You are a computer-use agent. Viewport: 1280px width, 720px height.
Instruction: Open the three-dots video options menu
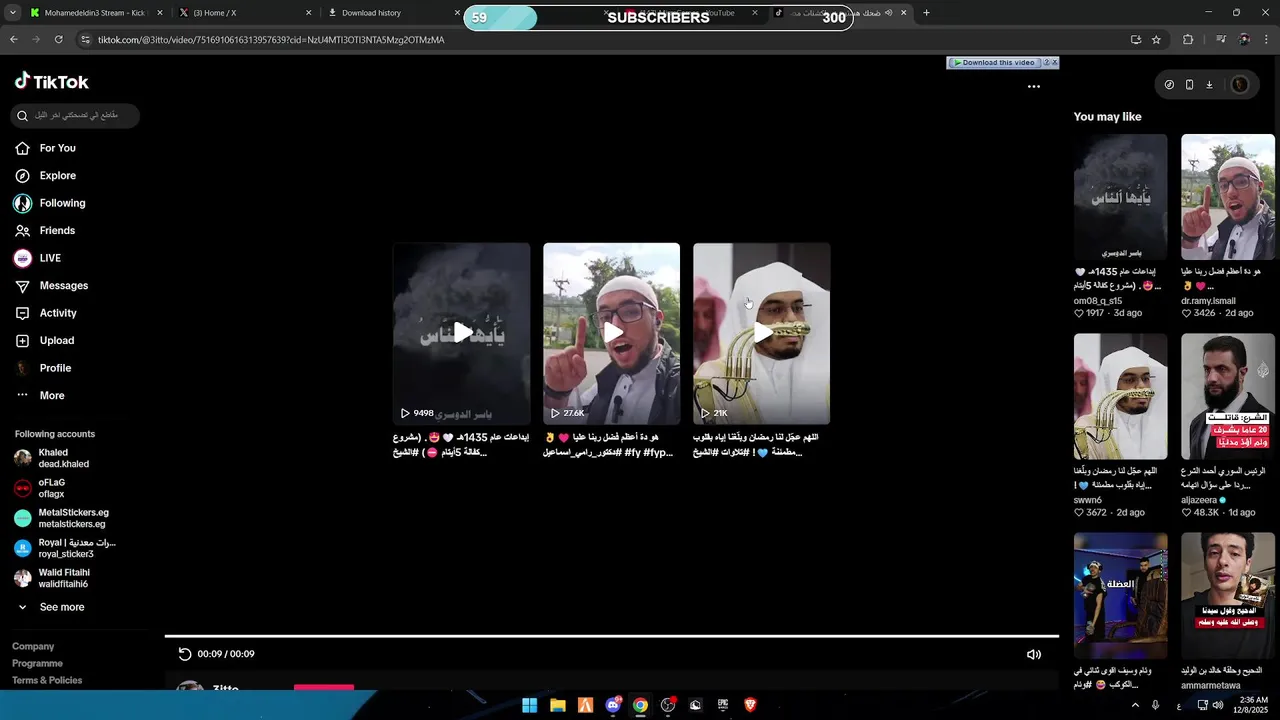(x=1034, y=86)
